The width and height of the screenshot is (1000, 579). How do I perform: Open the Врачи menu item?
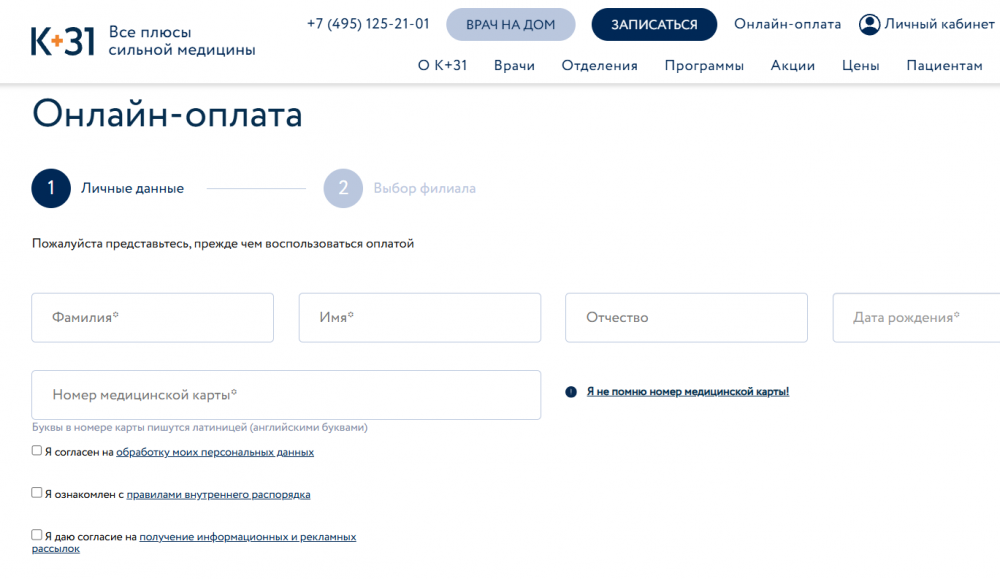514,66
